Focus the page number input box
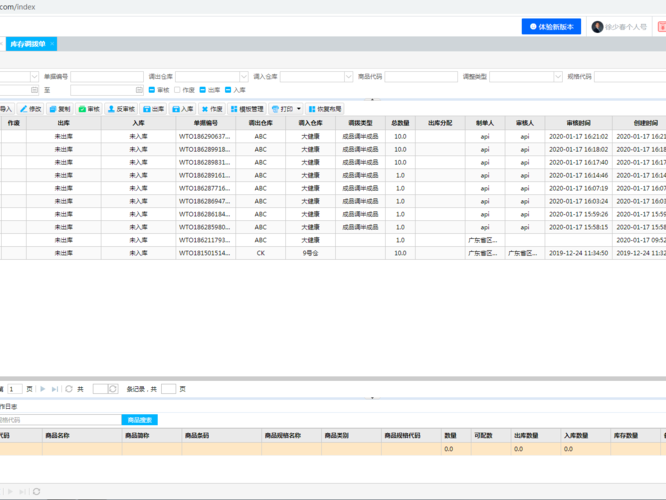Screen dimensions: 666x500 click(15, 389)
